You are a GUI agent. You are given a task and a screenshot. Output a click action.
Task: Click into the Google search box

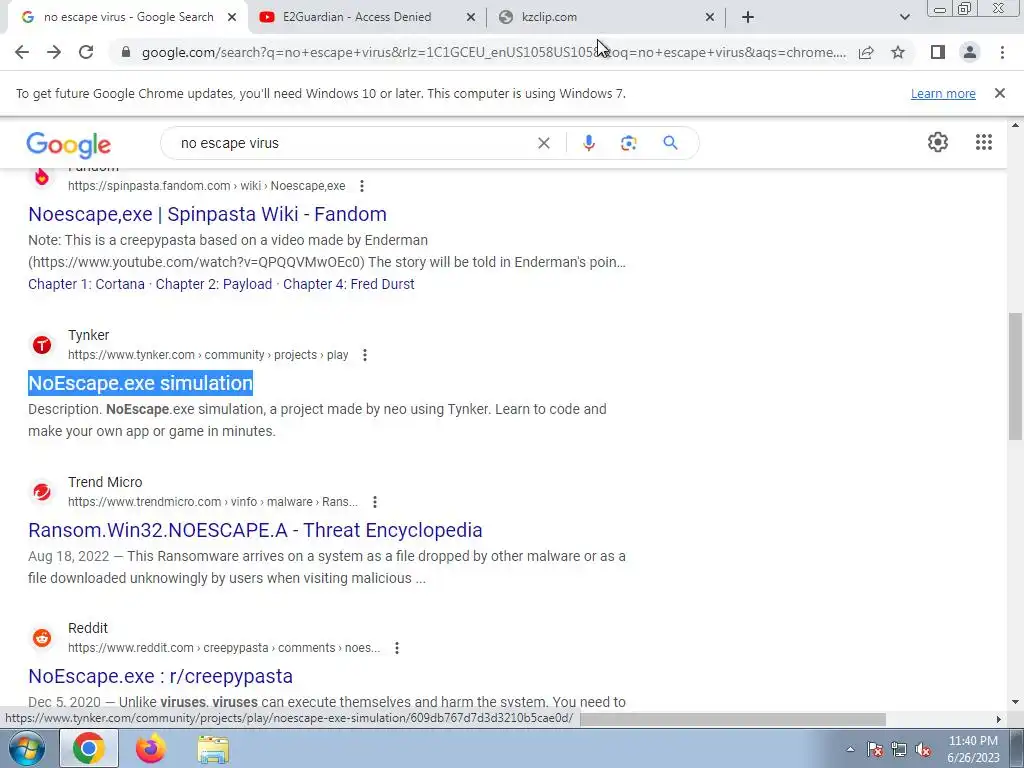353,143
